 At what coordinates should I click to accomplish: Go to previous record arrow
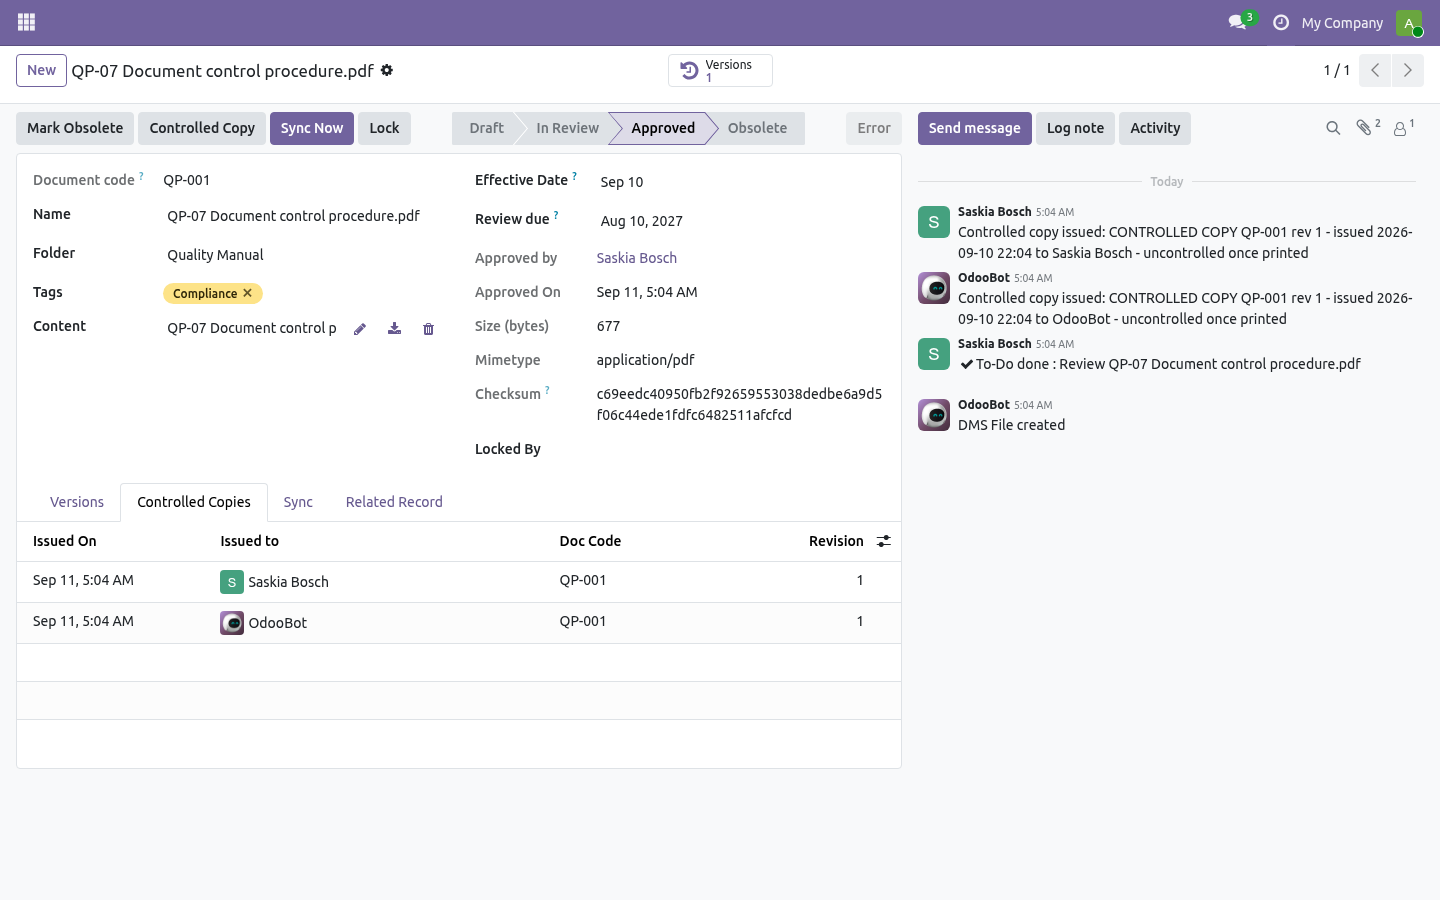pyautogui.click(x=1375, y=70)
